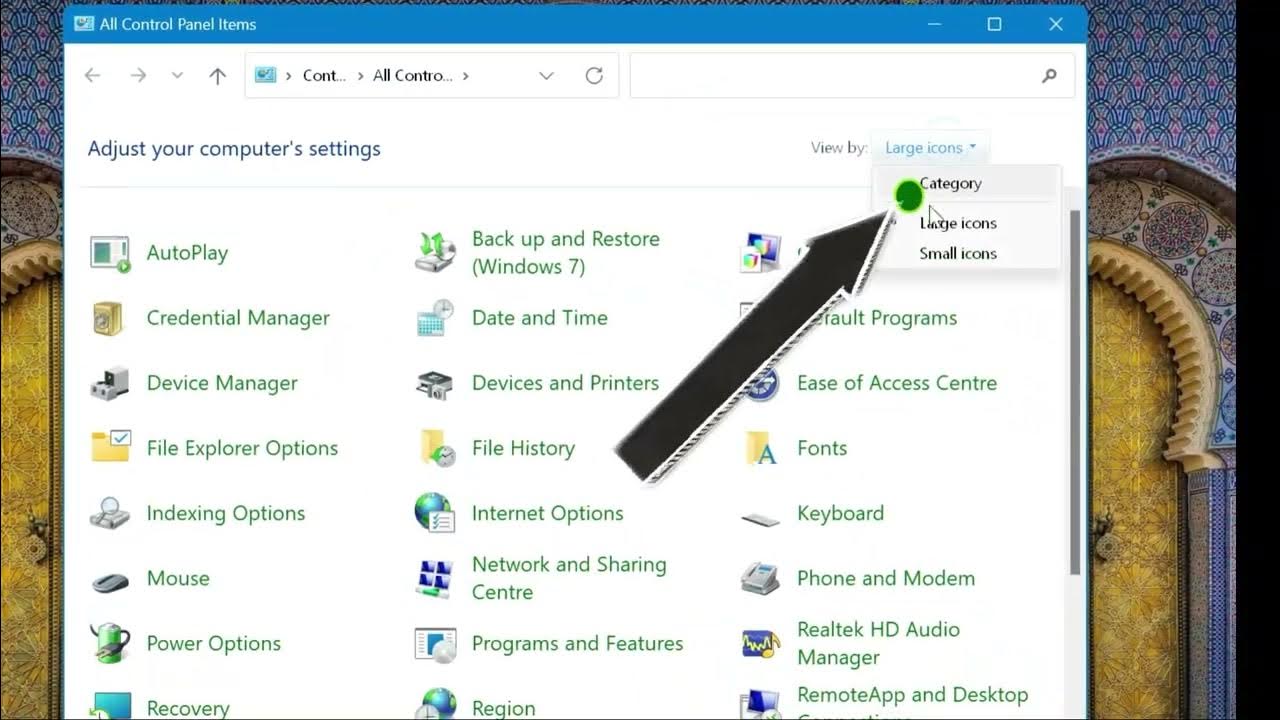The image size is (1280, 720).
Task: Open the recent locations dropdown arrow
Action: (x=177, y=75)
